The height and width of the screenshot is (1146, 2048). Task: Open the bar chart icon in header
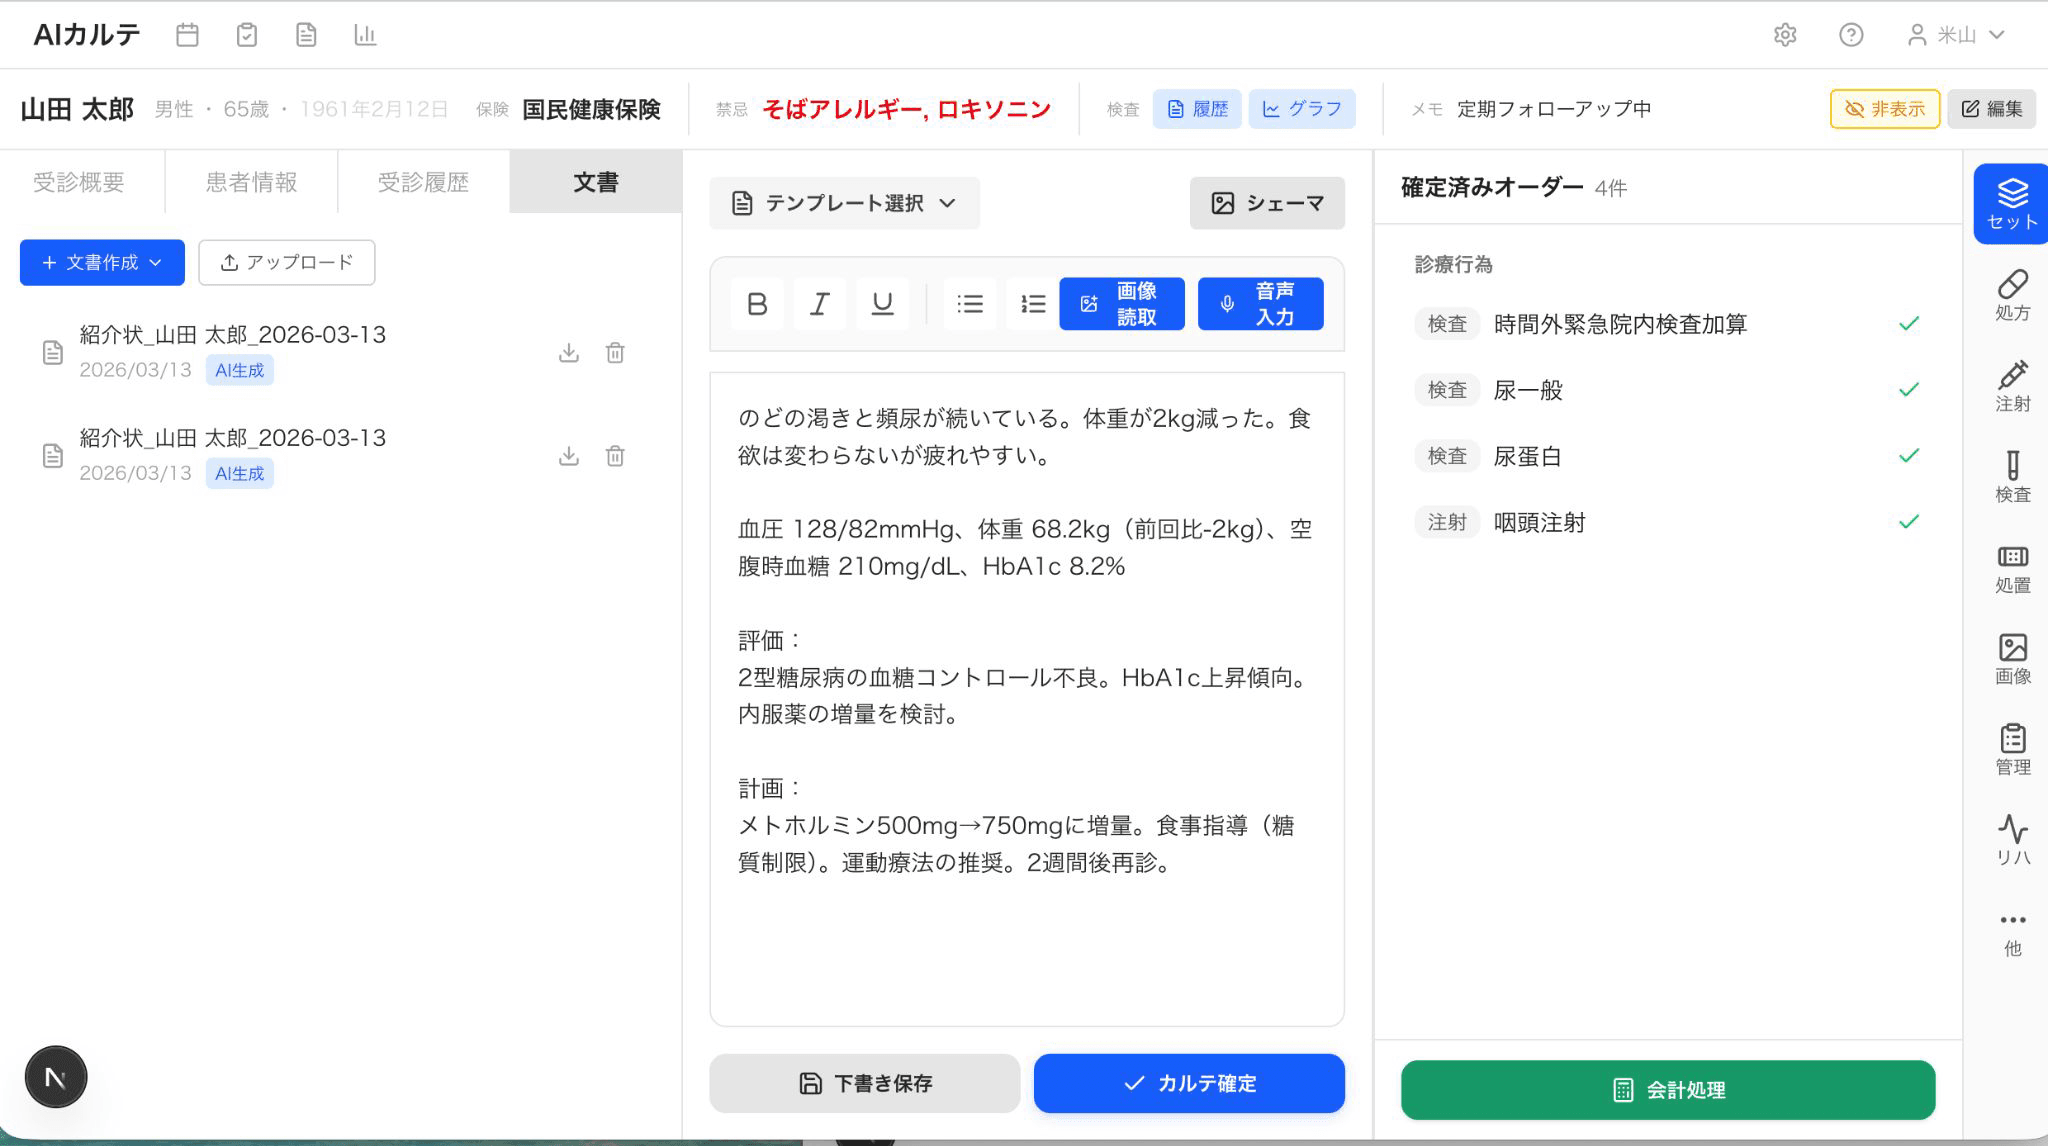coord(365,35)
